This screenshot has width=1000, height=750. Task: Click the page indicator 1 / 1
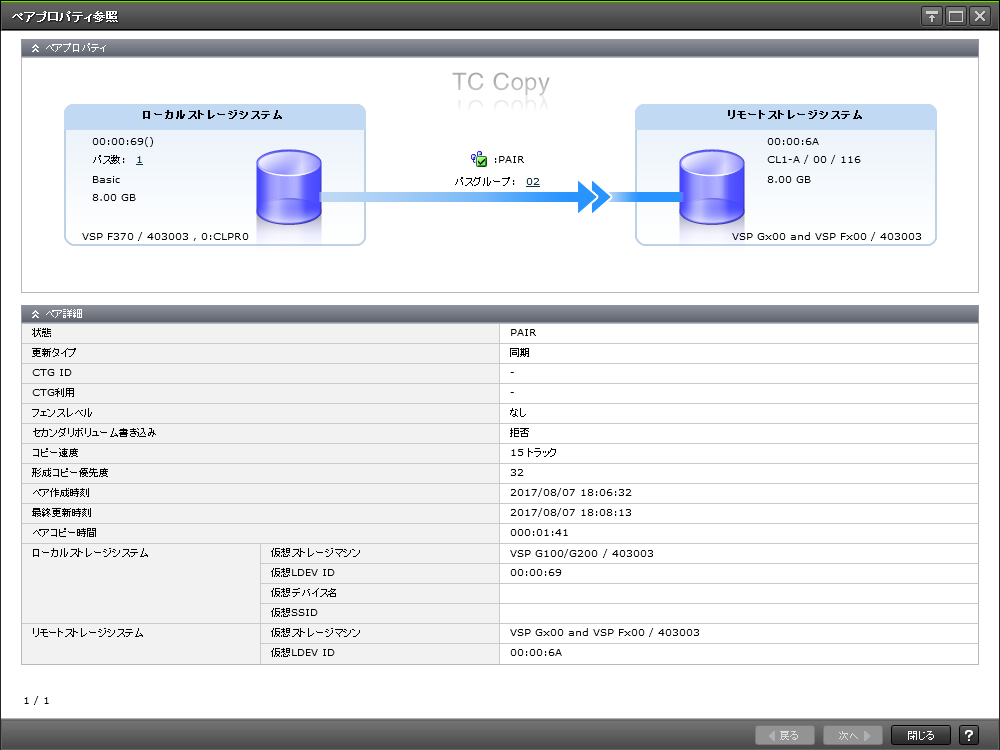[x=36, y=700]
